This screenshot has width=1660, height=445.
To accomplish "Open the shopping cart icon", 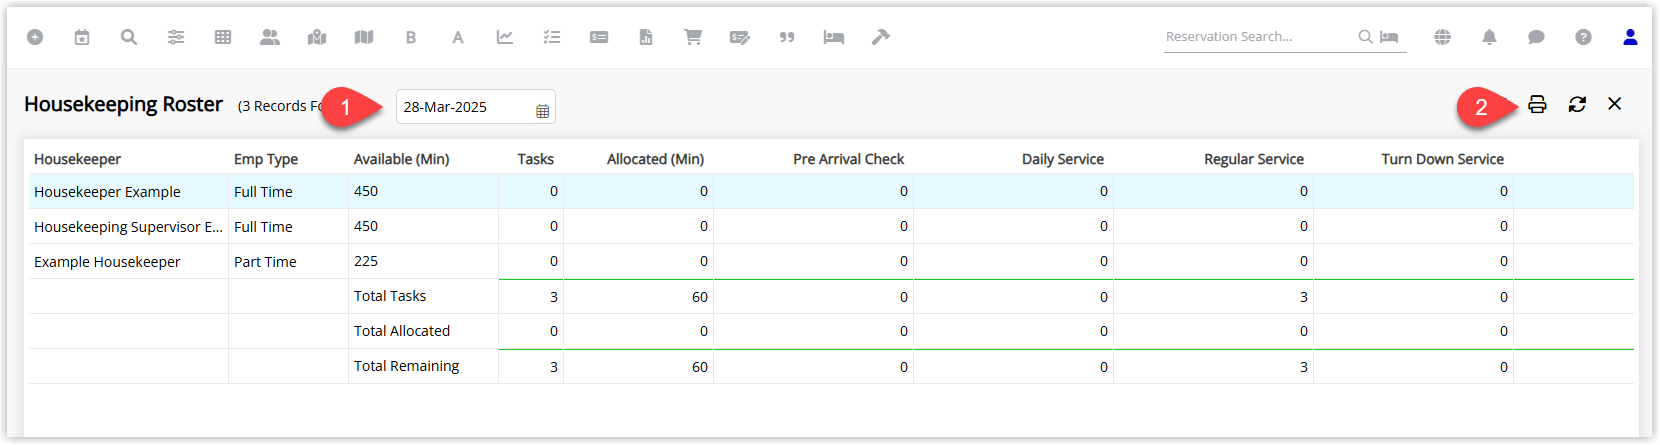I will pos(692,37).
